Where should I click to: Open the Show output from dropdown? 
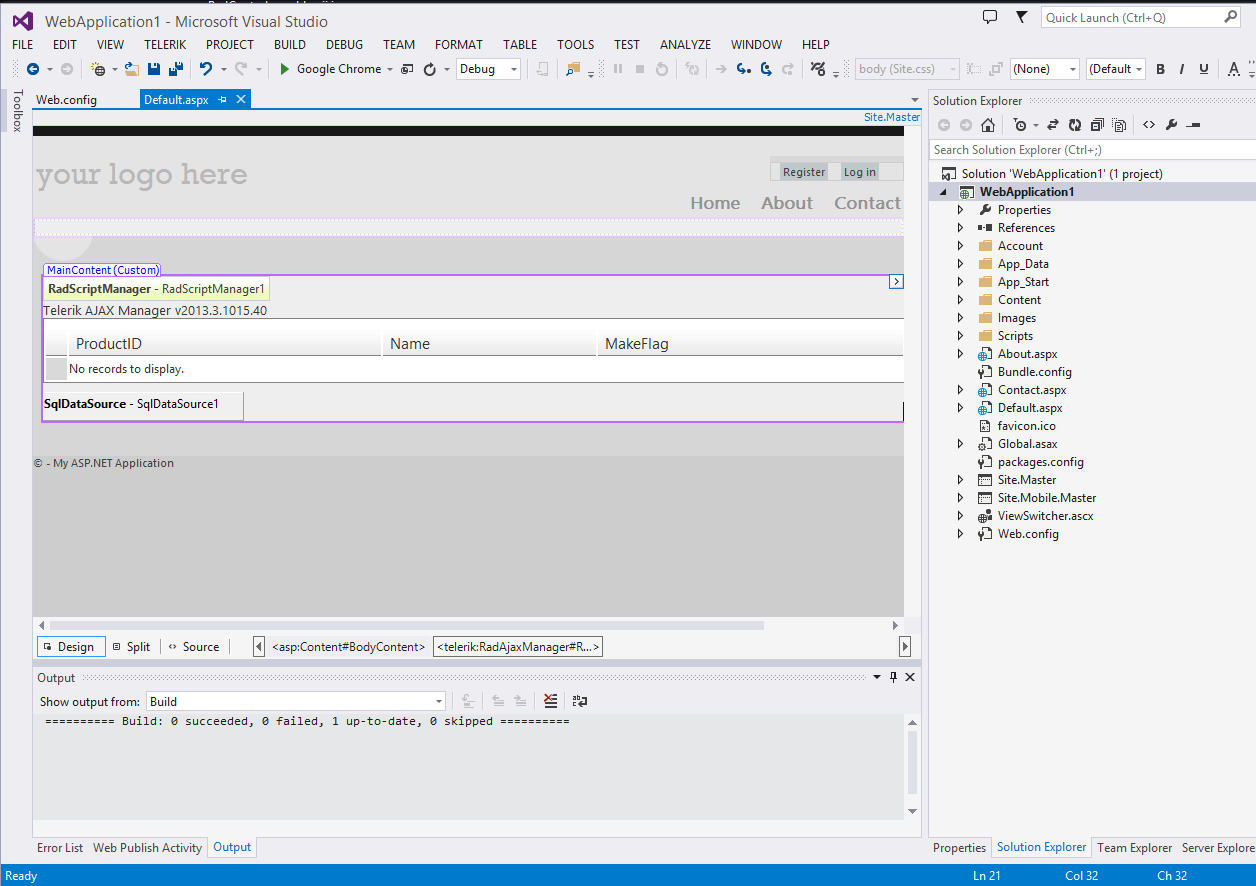tap(296, 701)
